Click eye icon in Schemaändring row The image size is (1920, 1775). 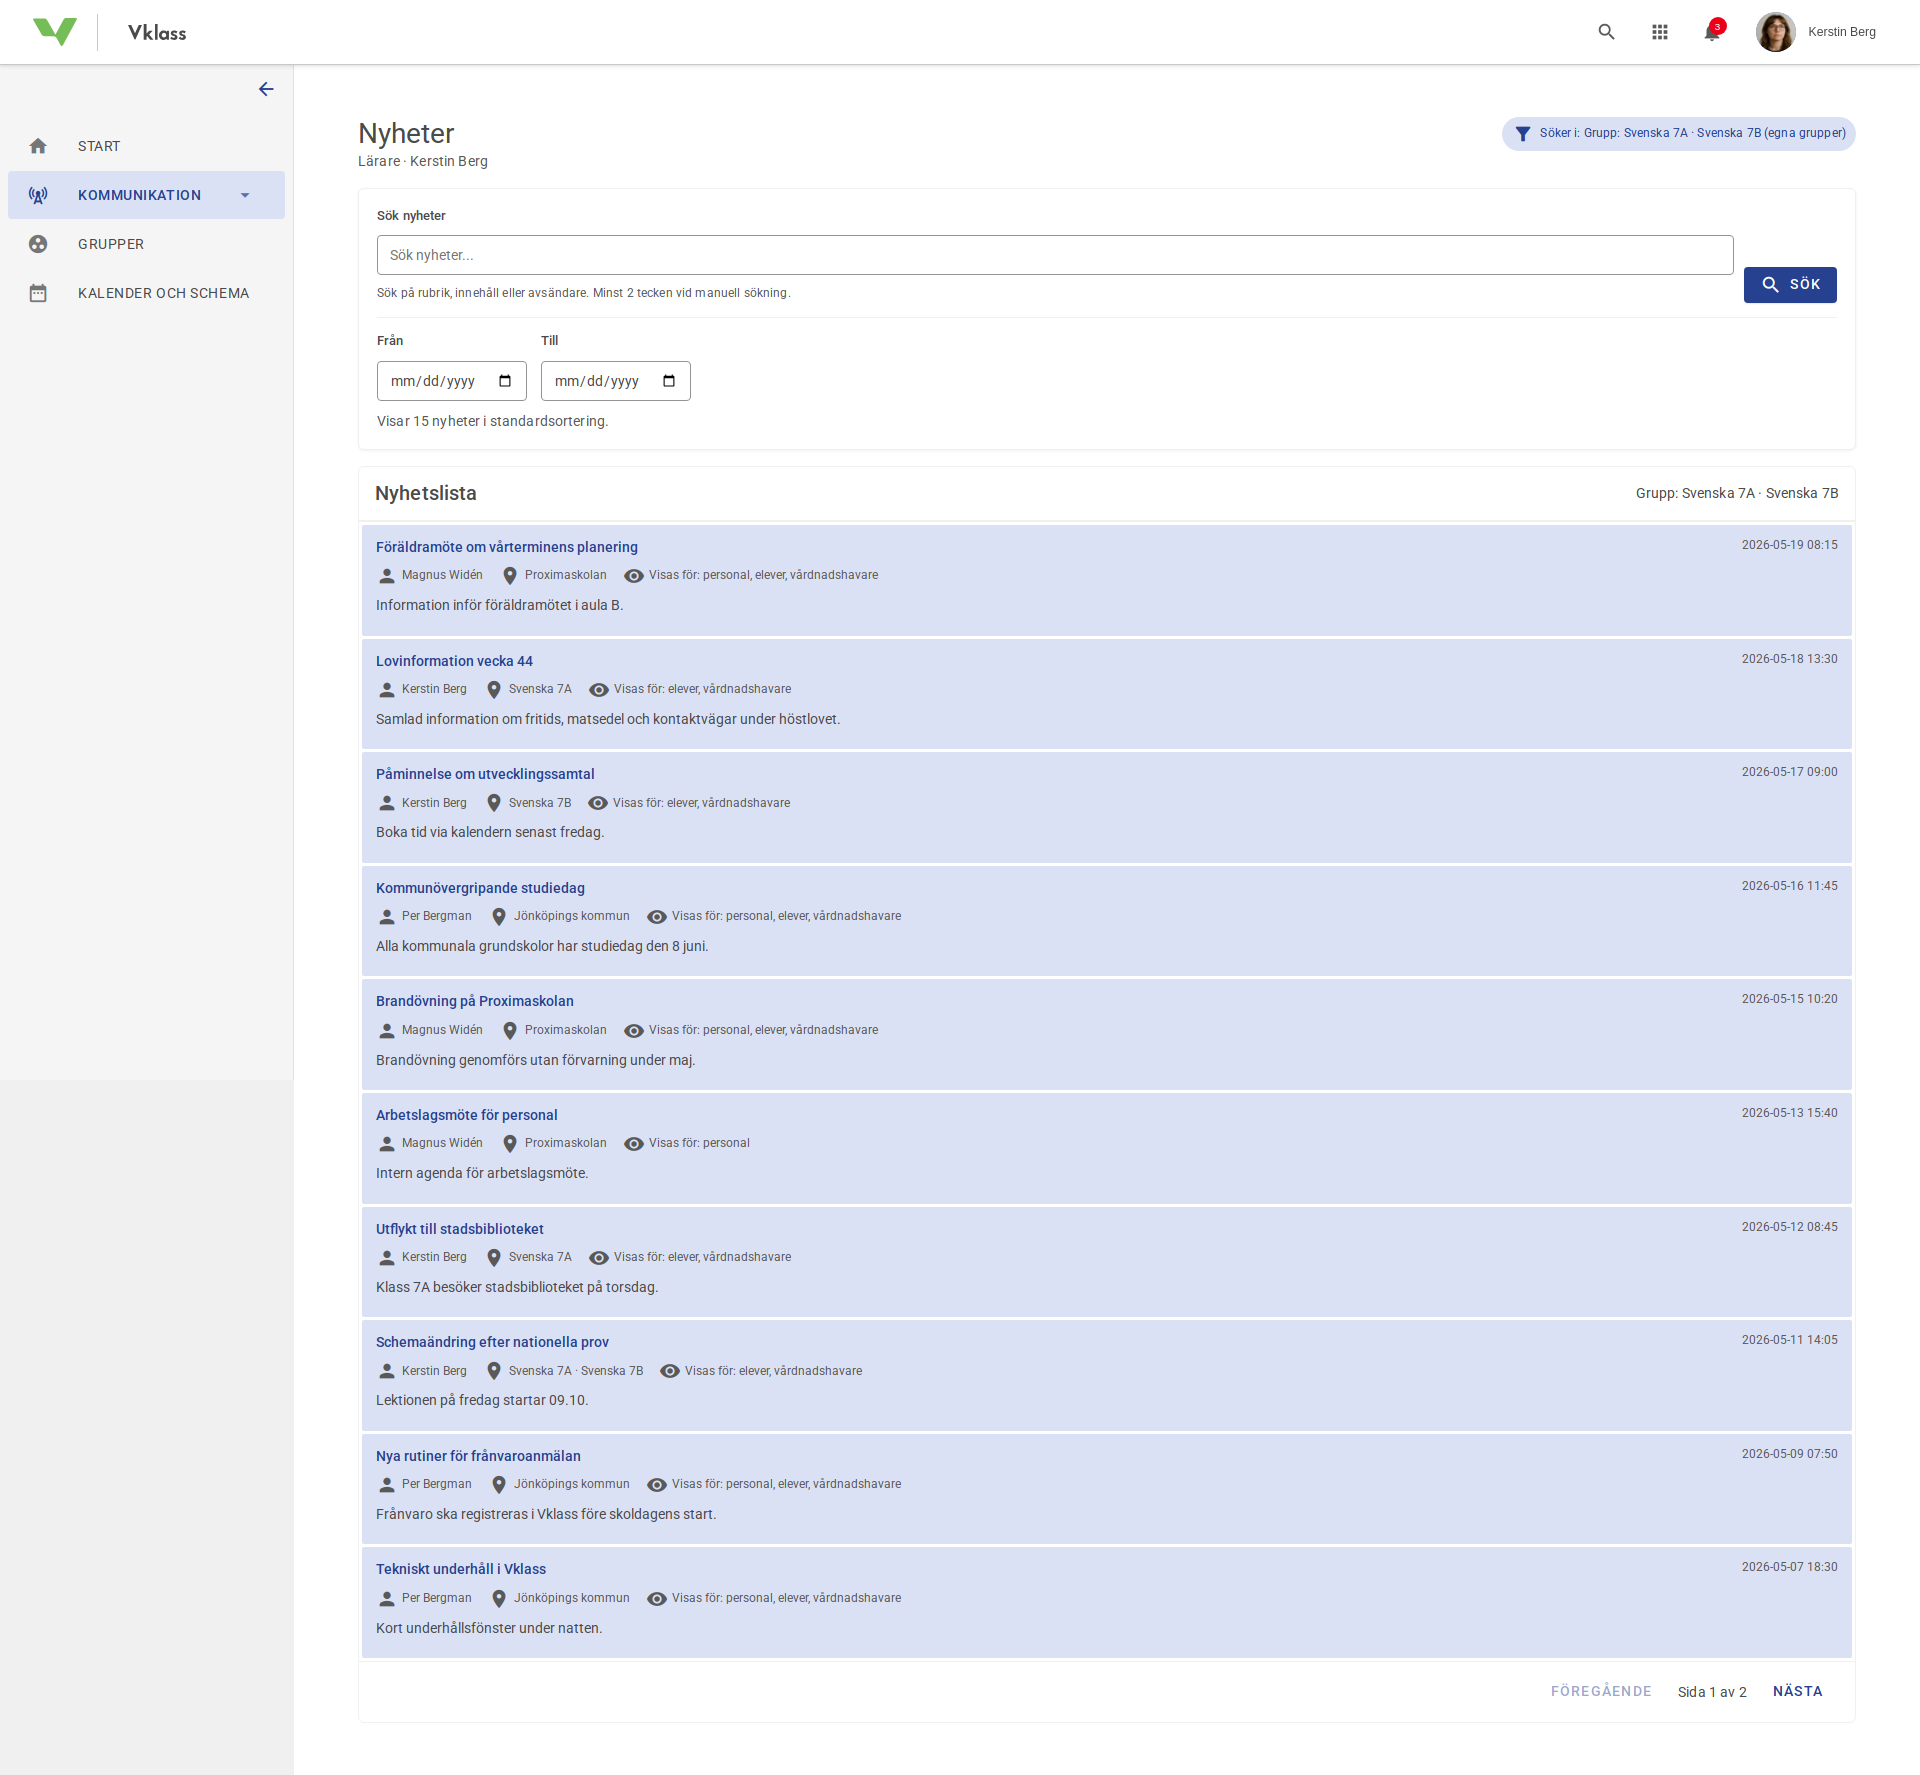pos(670,1371)
